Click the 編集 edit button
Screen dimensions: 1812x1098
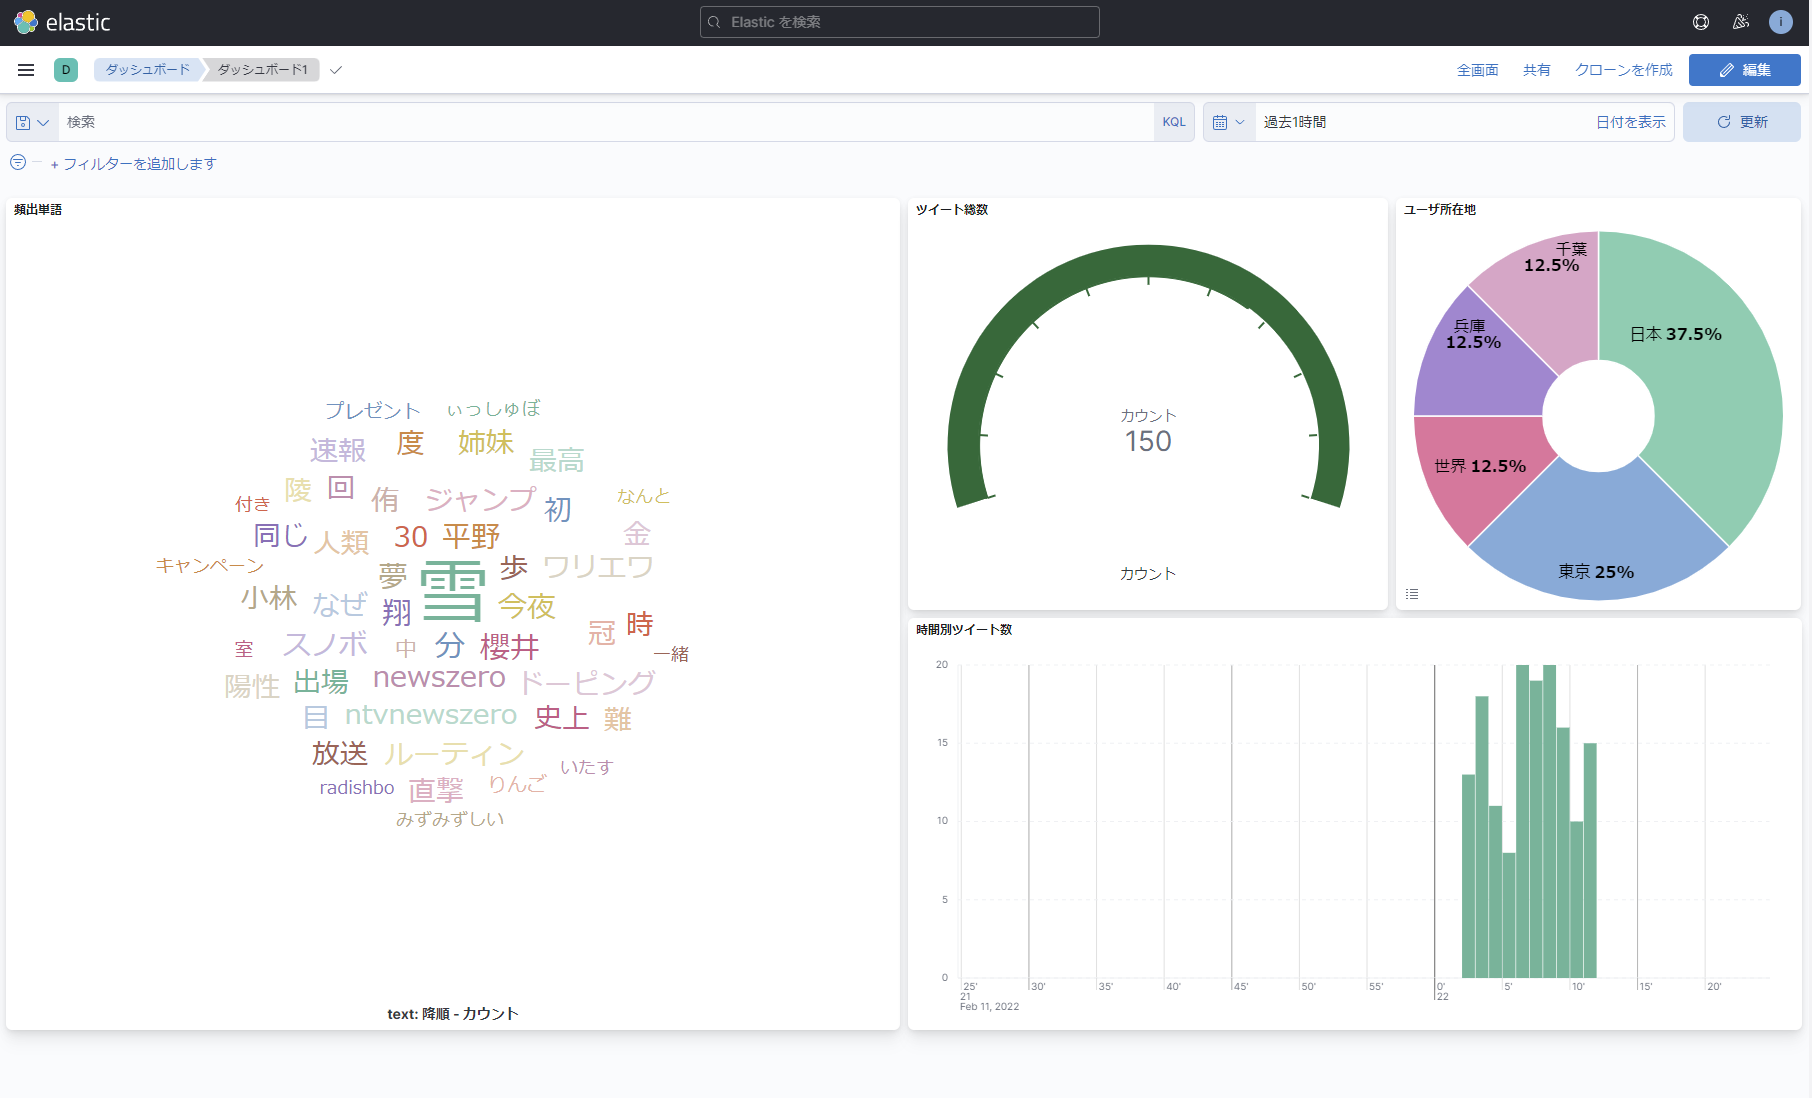1744,70
